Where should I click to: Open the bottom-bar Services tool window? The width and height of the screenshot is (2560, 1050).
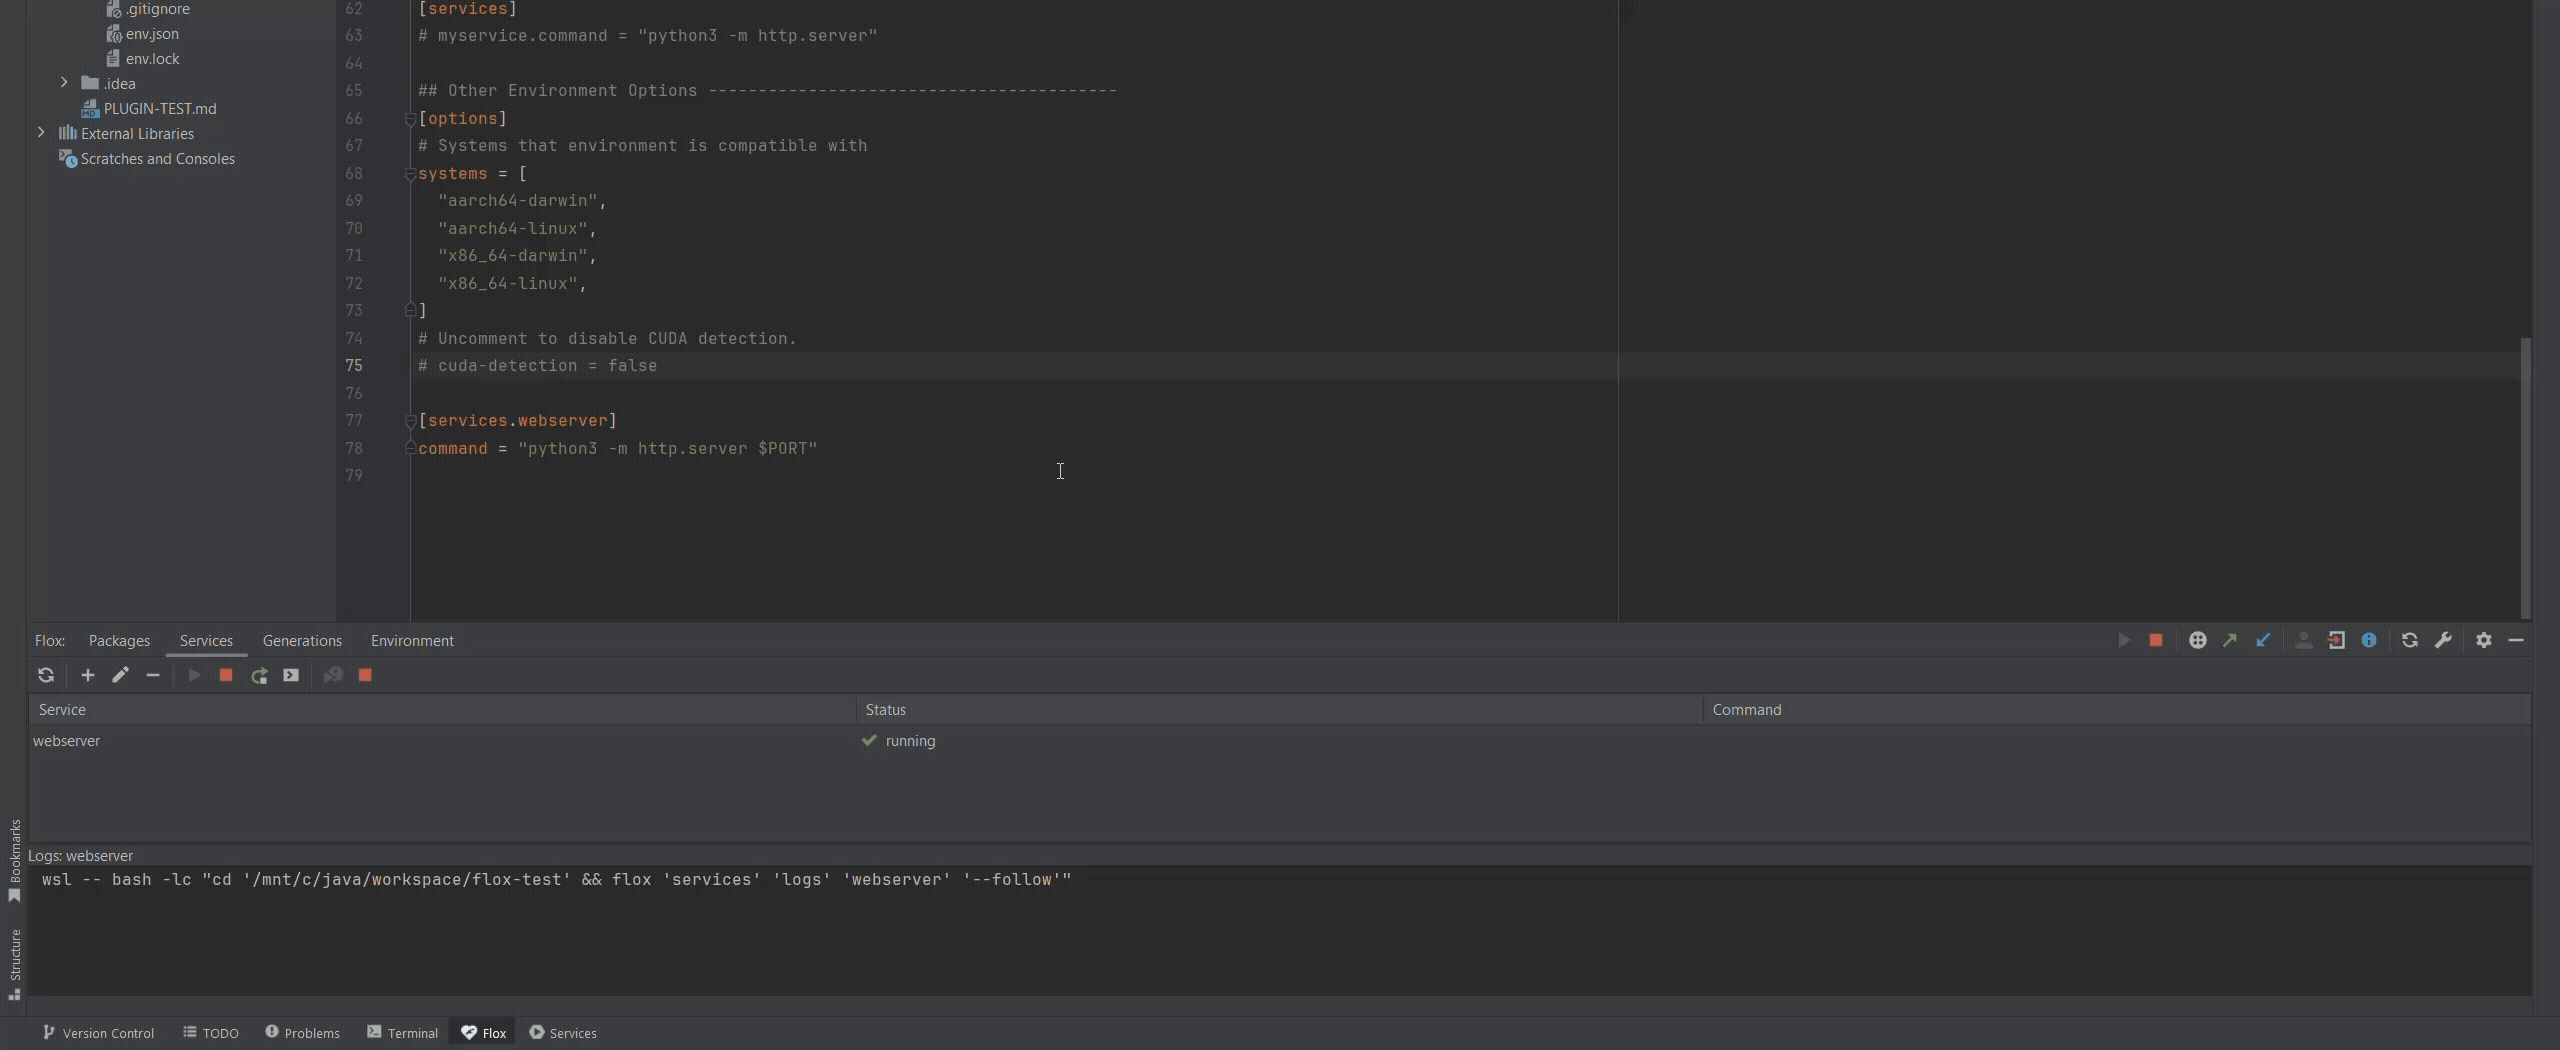coord(563,1033)
